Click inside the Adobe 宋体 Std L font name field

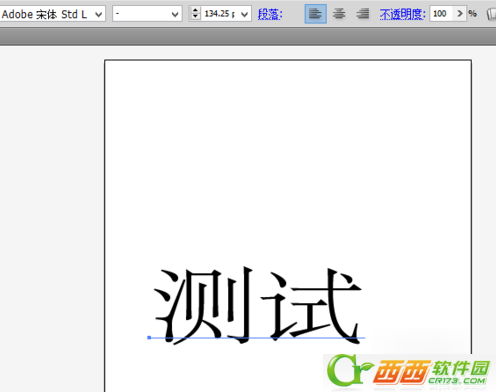tap(46, 14)
